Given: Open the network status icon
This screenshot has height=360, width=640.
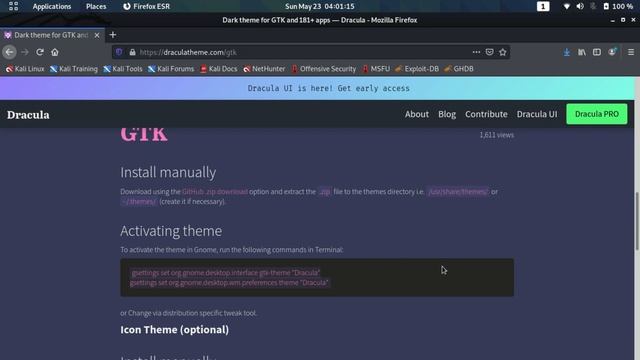Looking at the screenshot, I should pyautogui.click(x=567, y=7).
